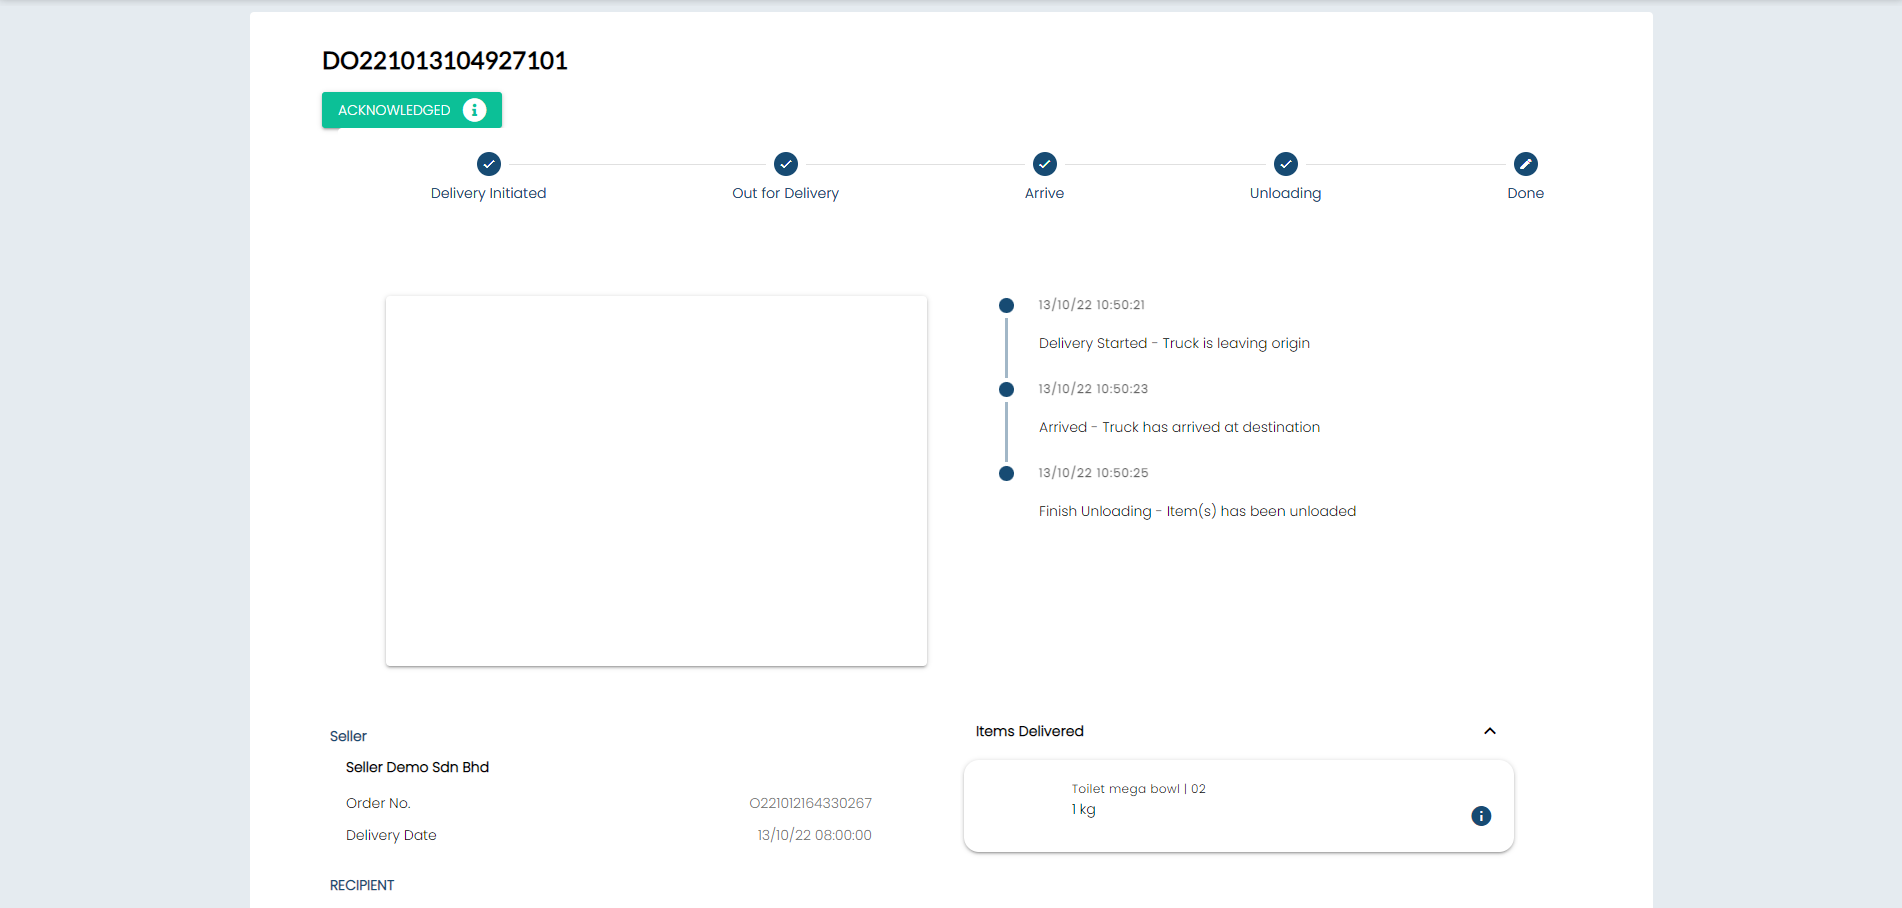
Task: Click the info icon in ACKNOWLEDGED badge
Action: [x=475, y=110]
